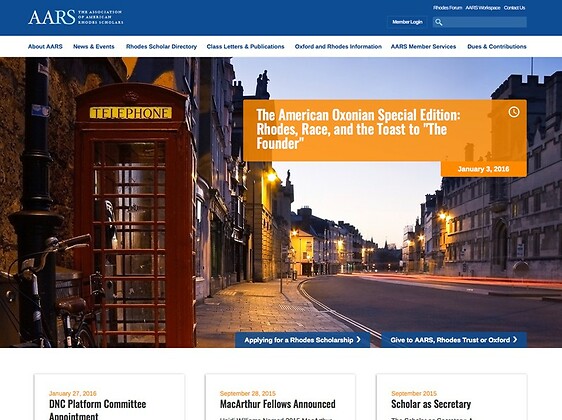Screen dimensions: 562x420
Task: Open Scholar as Secretary article
Action: coord(431,404)
